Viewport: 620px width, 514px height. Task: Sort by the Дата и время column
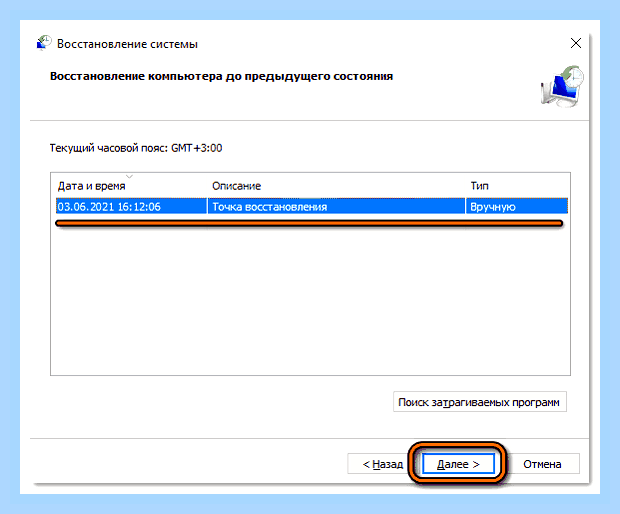click(91, 186)
